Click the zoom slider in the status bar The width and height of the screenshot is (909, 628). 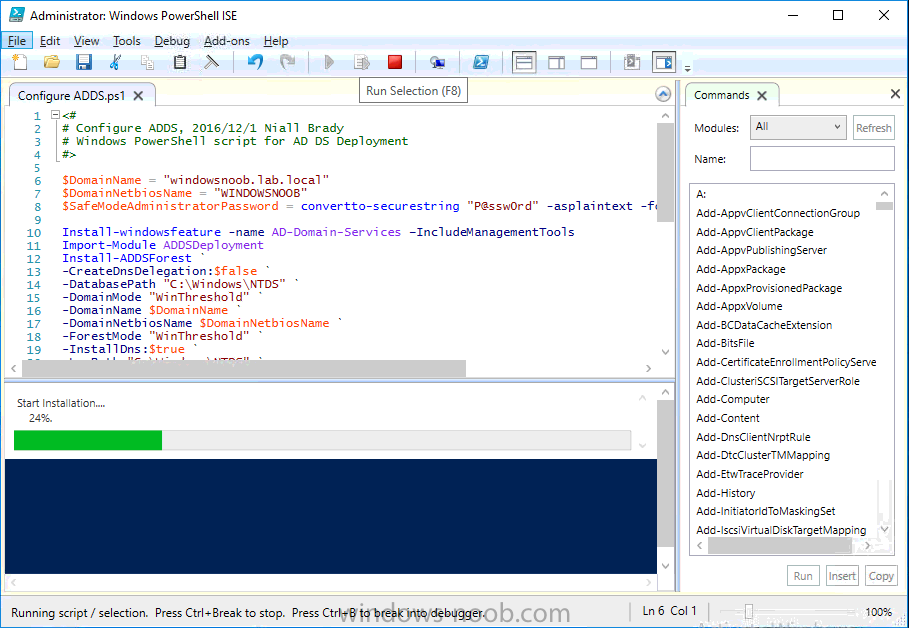tap(749, 611)
